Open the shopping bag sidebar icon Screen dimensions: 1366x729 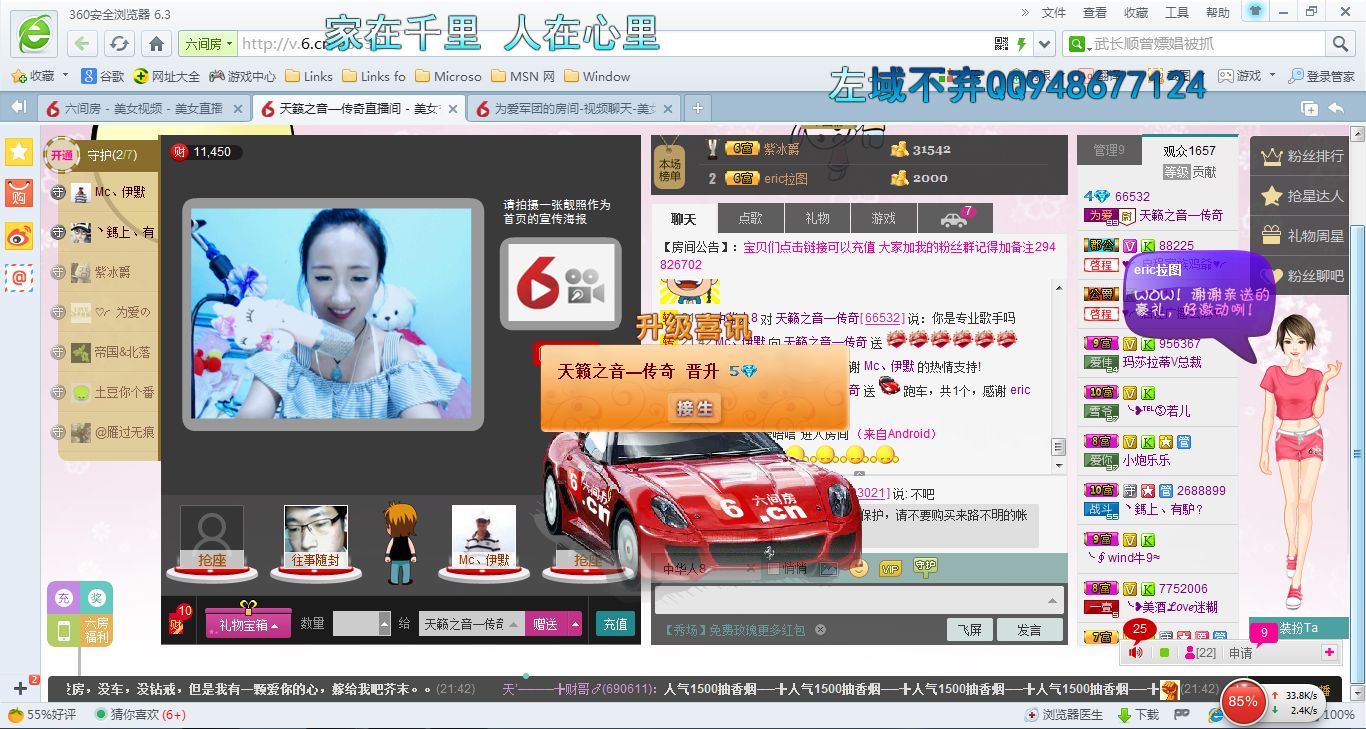point(18,194)
